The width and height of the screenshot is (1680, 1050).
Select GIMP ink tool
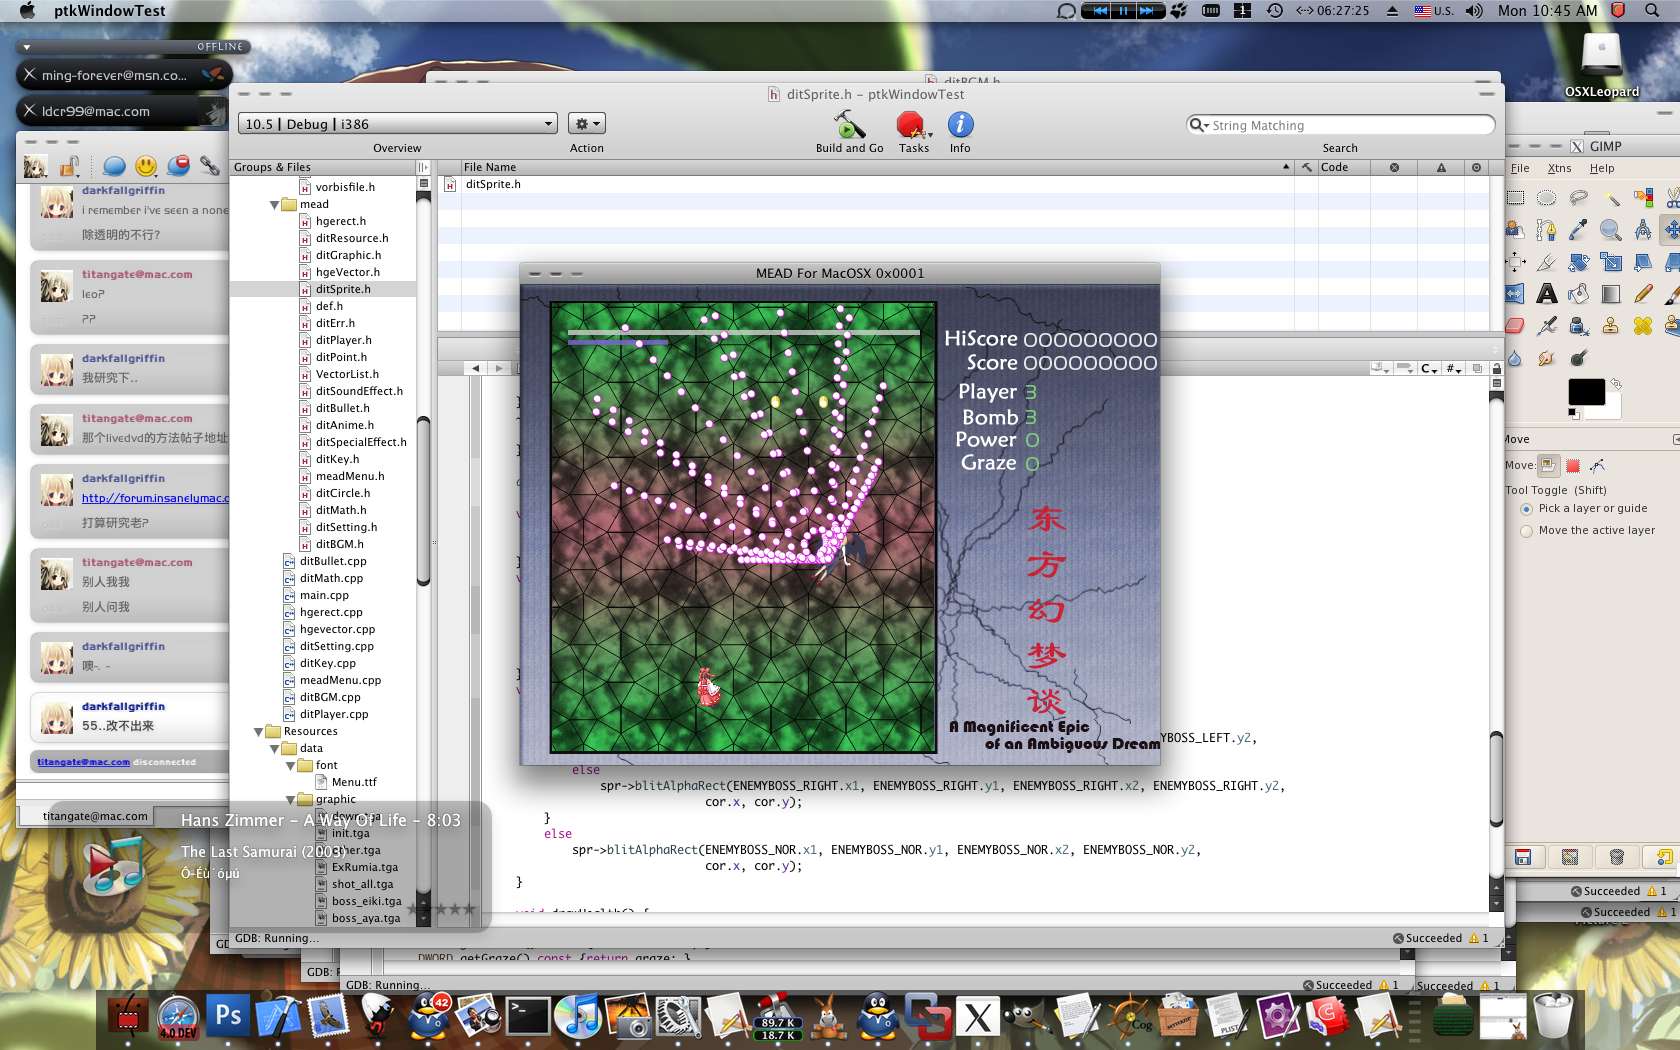pyautogui.click(x=1579, y=326)
